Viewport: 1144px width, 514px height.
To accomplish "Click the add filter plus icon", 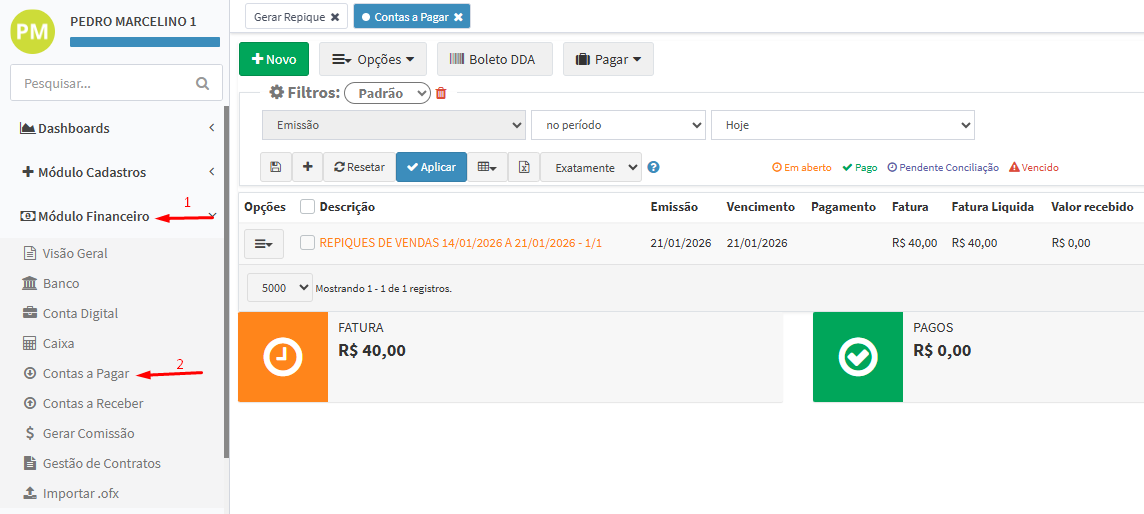I will [307, 167].
